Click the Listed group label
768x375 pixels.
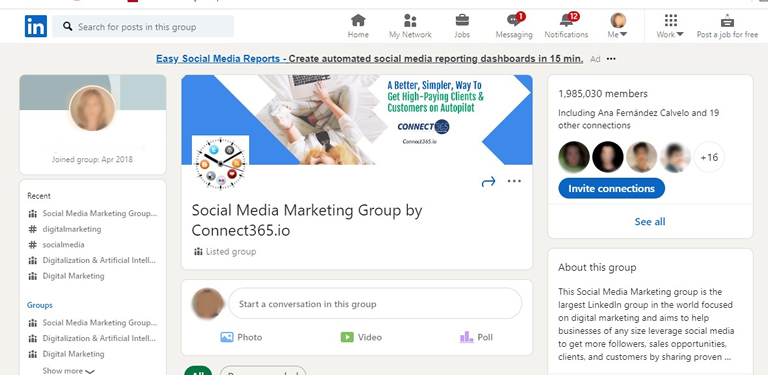[x=225, y=252]
